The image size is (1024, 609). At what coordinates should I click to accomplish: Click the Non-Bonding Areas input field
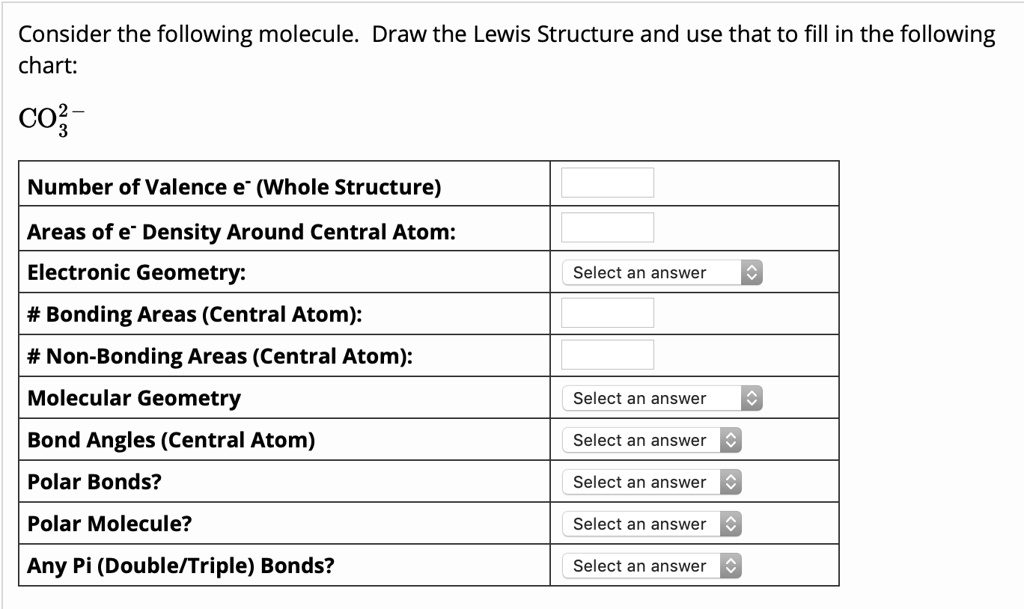[608, 354]
